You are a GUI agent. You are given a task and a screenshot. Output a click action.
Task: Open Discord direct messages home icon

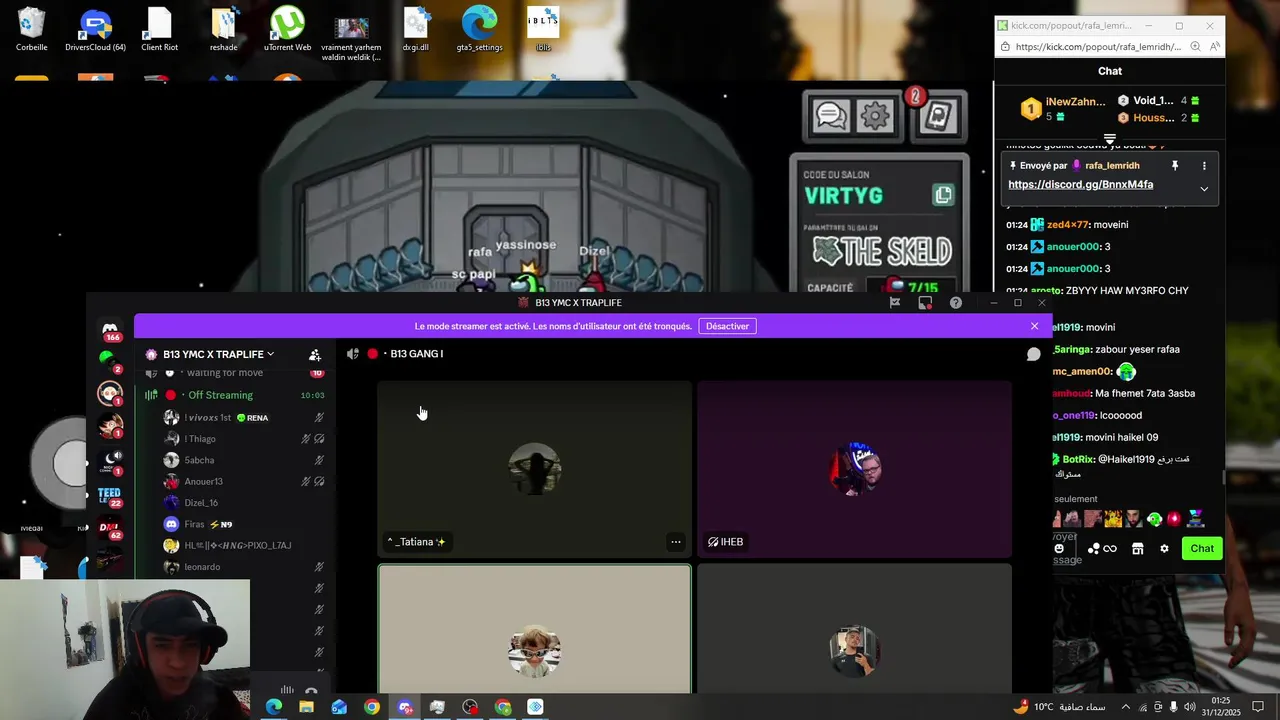click(110, 331)
